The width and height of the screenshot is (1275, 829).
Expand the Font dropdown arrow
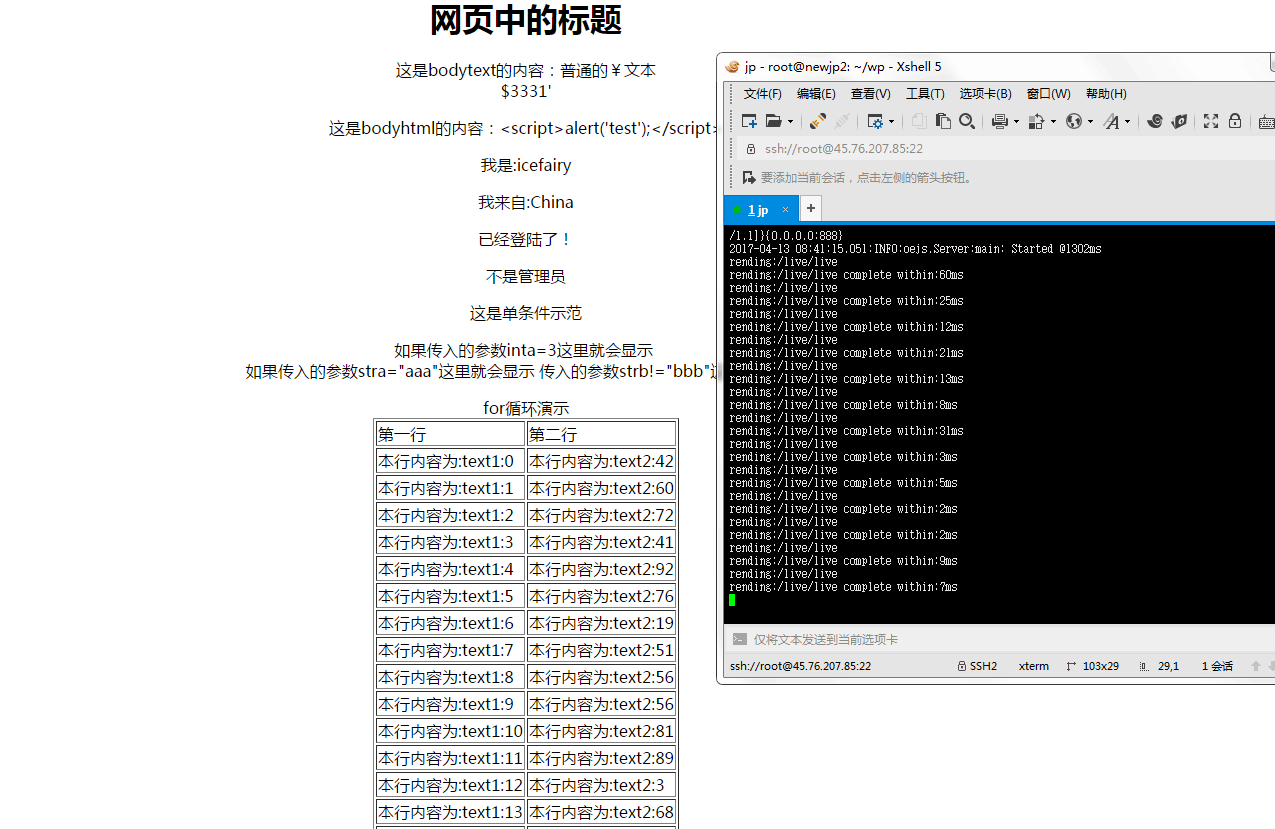[1127, 122]
